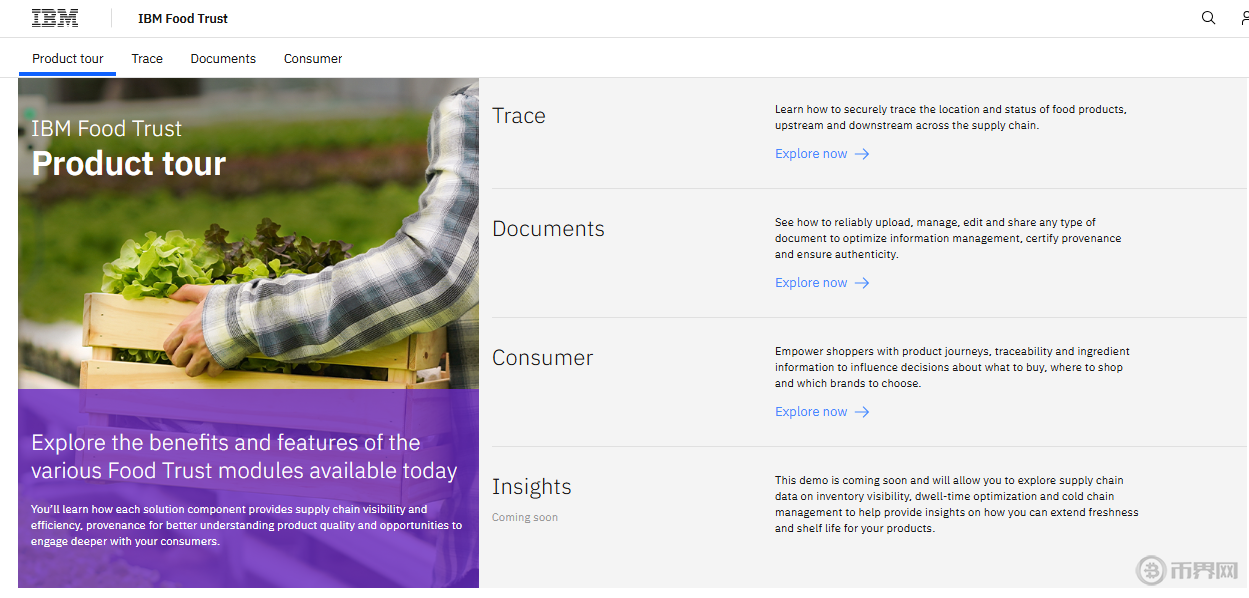Click the Coming soon label under Insights
Image resolution: width=1249 pixels, height=598 pixels.
pos(525,517)
